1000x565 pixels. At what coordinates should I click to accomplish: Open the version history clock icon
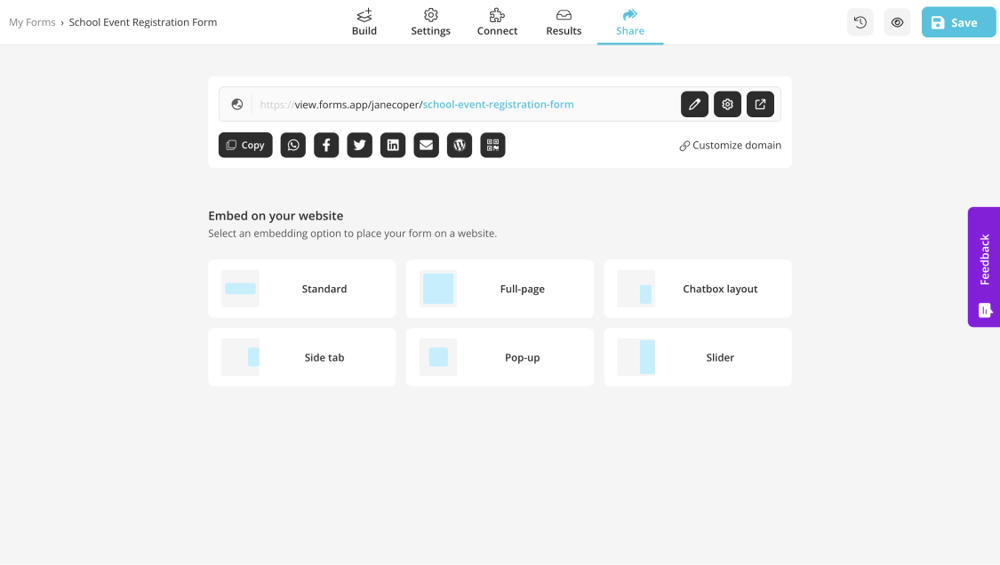[x=860, y=22]
